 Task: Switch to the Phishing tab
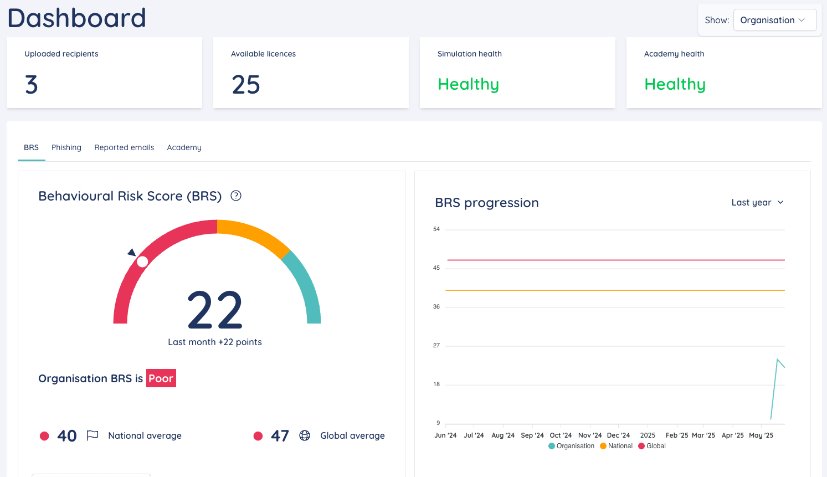(x=66, y=147)
